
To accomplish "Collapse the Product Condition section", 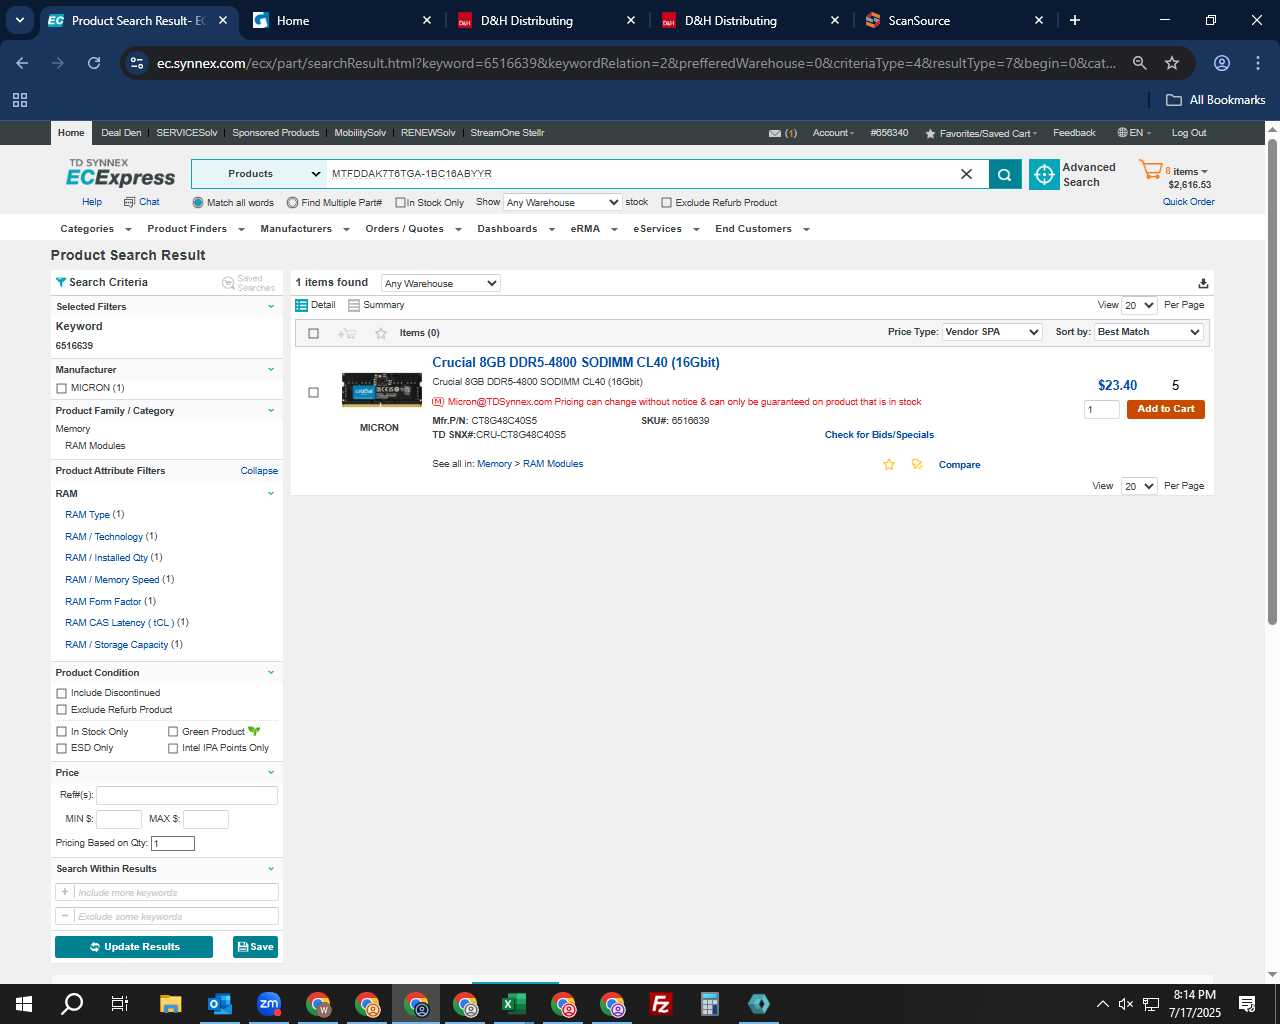I will coord(271,673).
